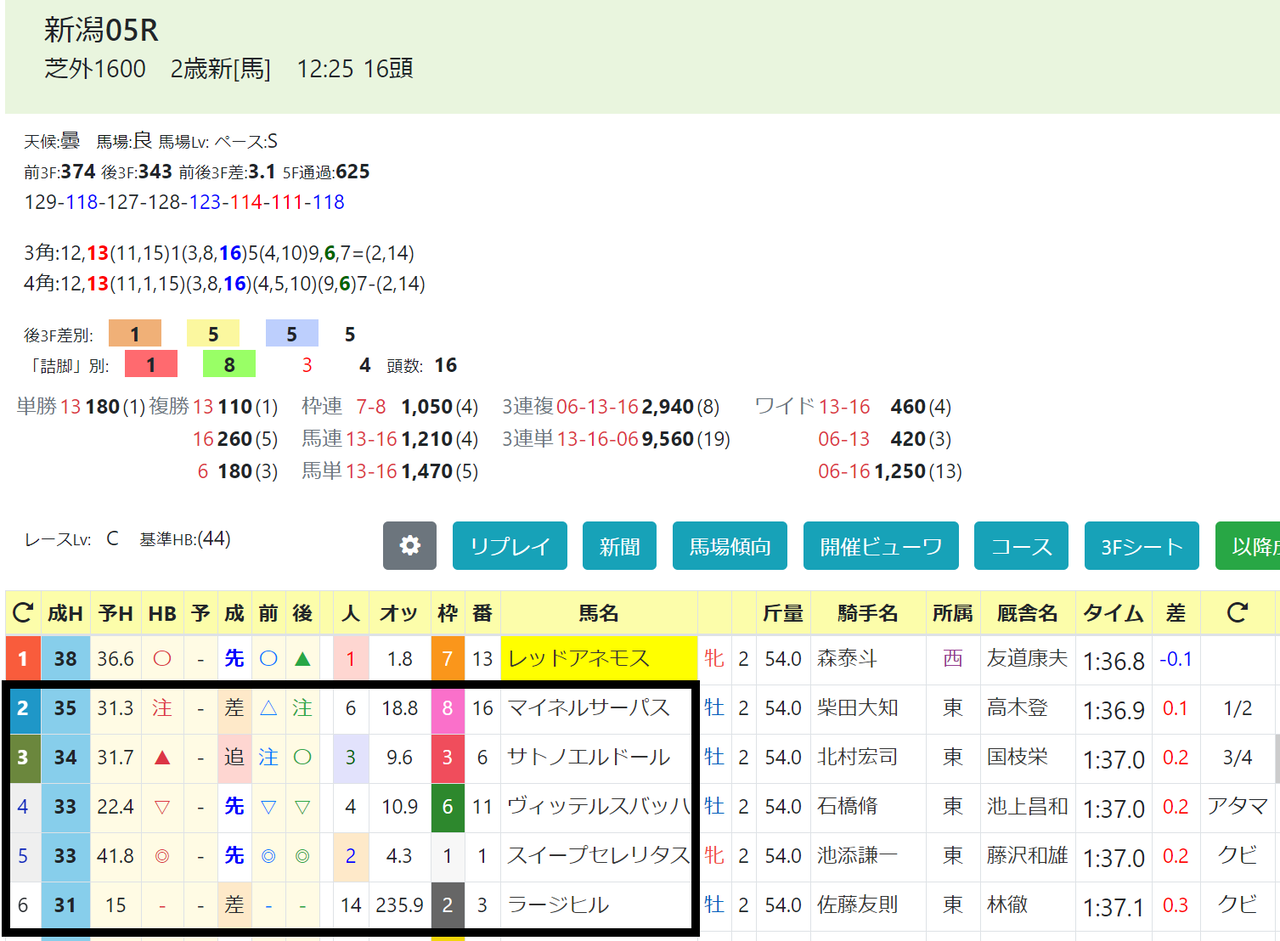
Task: Click the lap times 129-118-127-128 line
Action: coord(184,202)
